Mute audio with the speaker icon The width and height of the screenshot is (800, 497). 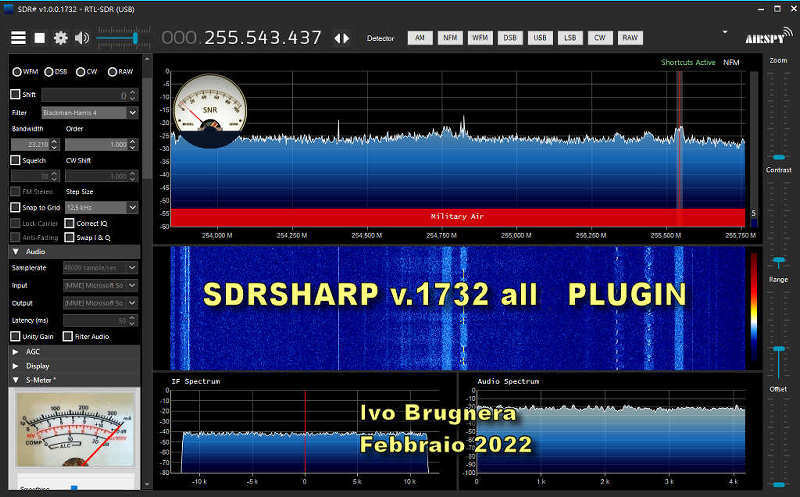pyautogui.click(x=82, y=38)
